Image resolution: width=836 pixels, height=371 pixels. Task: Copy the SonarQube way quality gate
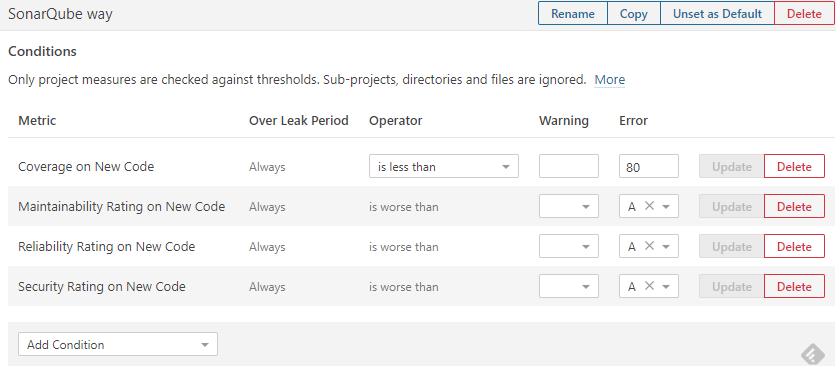634,14
